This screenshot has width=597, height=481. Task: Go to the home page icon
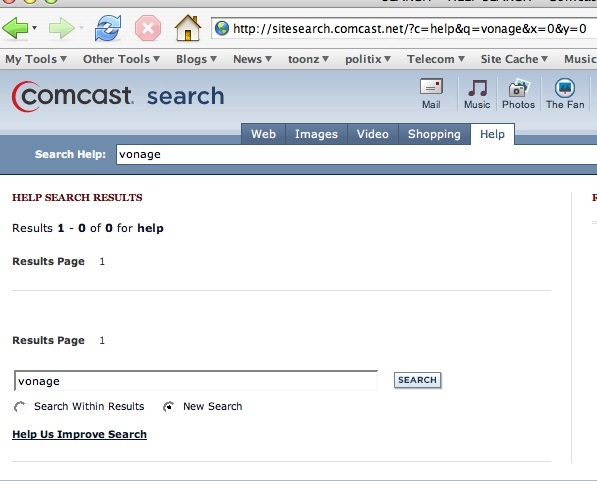tap(188, 28)
